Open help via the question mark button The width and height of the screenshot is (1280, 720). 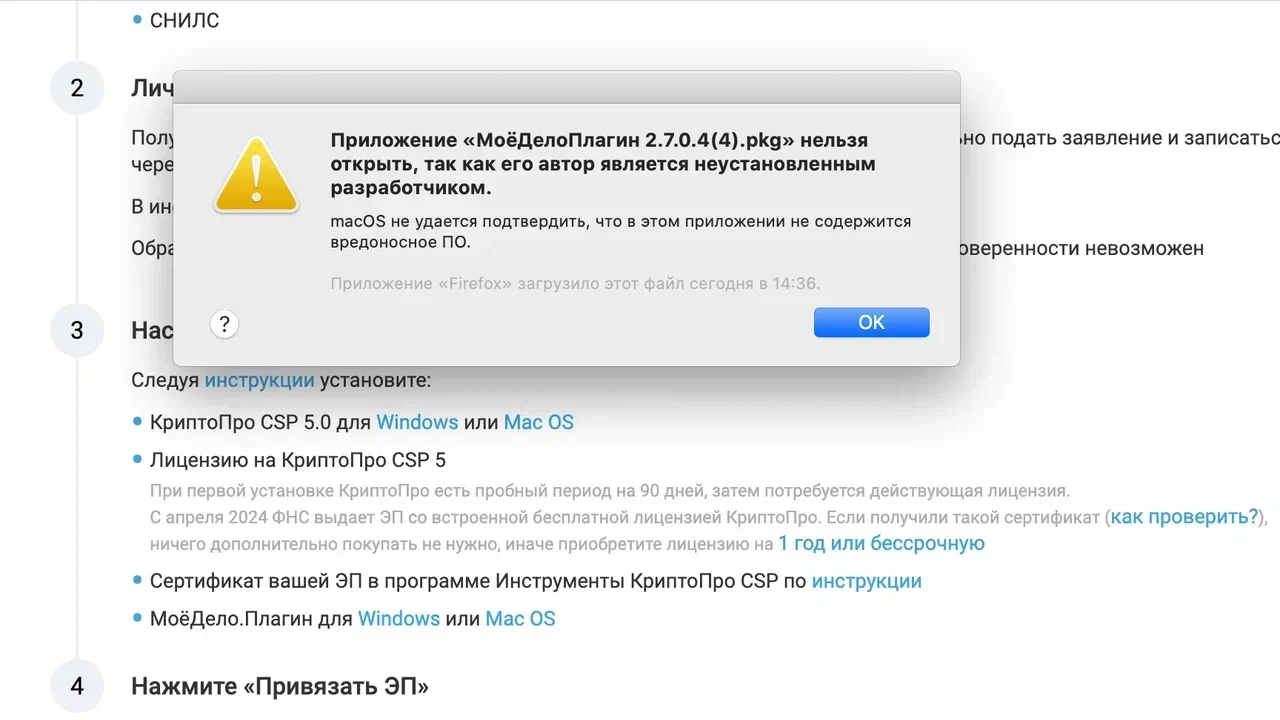click(x=224, y=324)
